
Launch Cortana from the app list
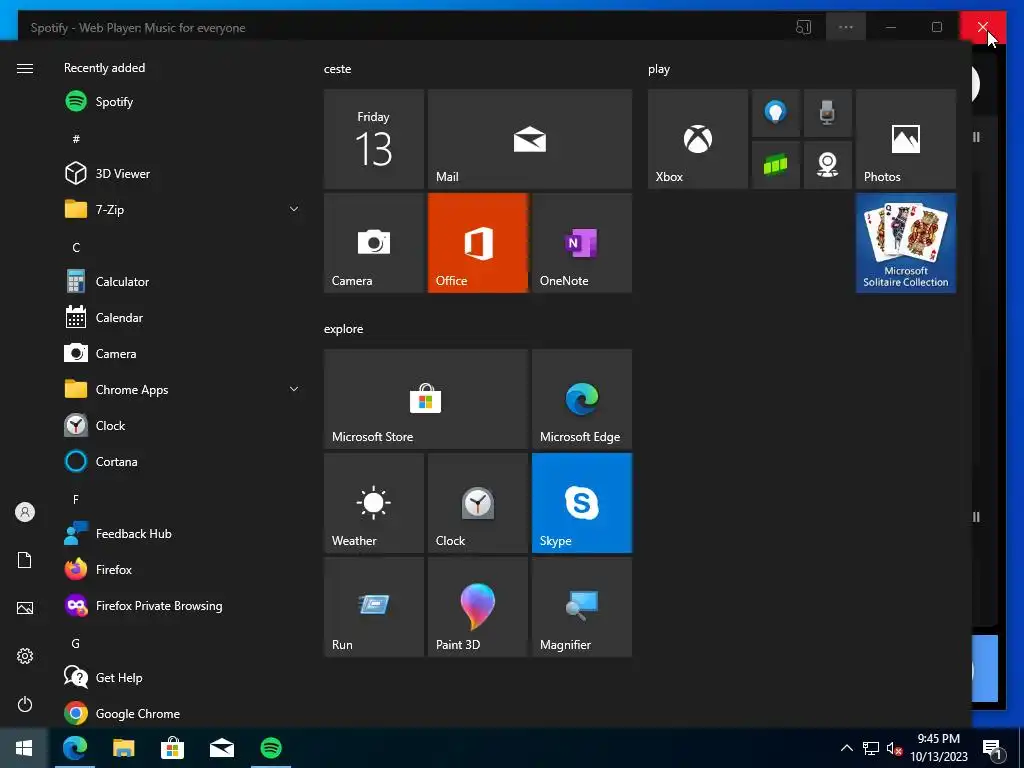point(181,462)
